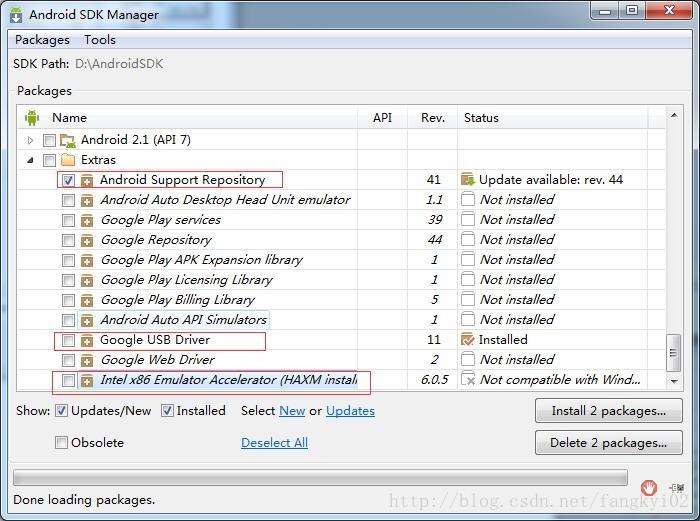700x521 pixels.
Task: Click the Extras folder icon
Action: (x=68, y=160)
